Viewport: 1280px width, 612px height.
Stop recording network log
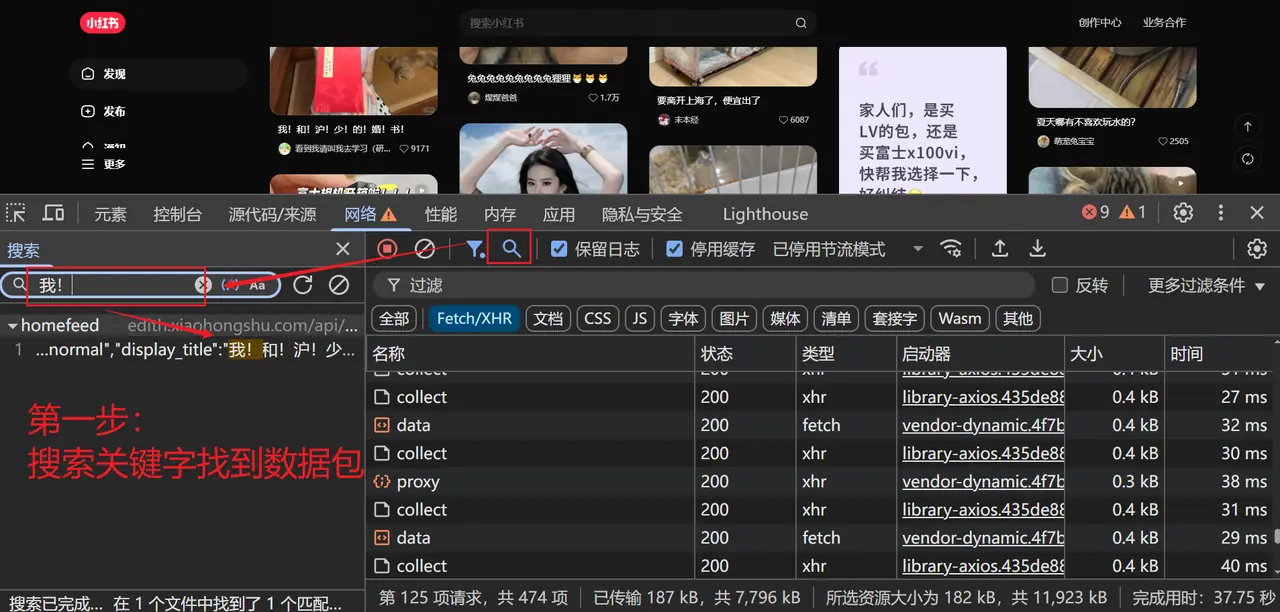pos(388,249)
